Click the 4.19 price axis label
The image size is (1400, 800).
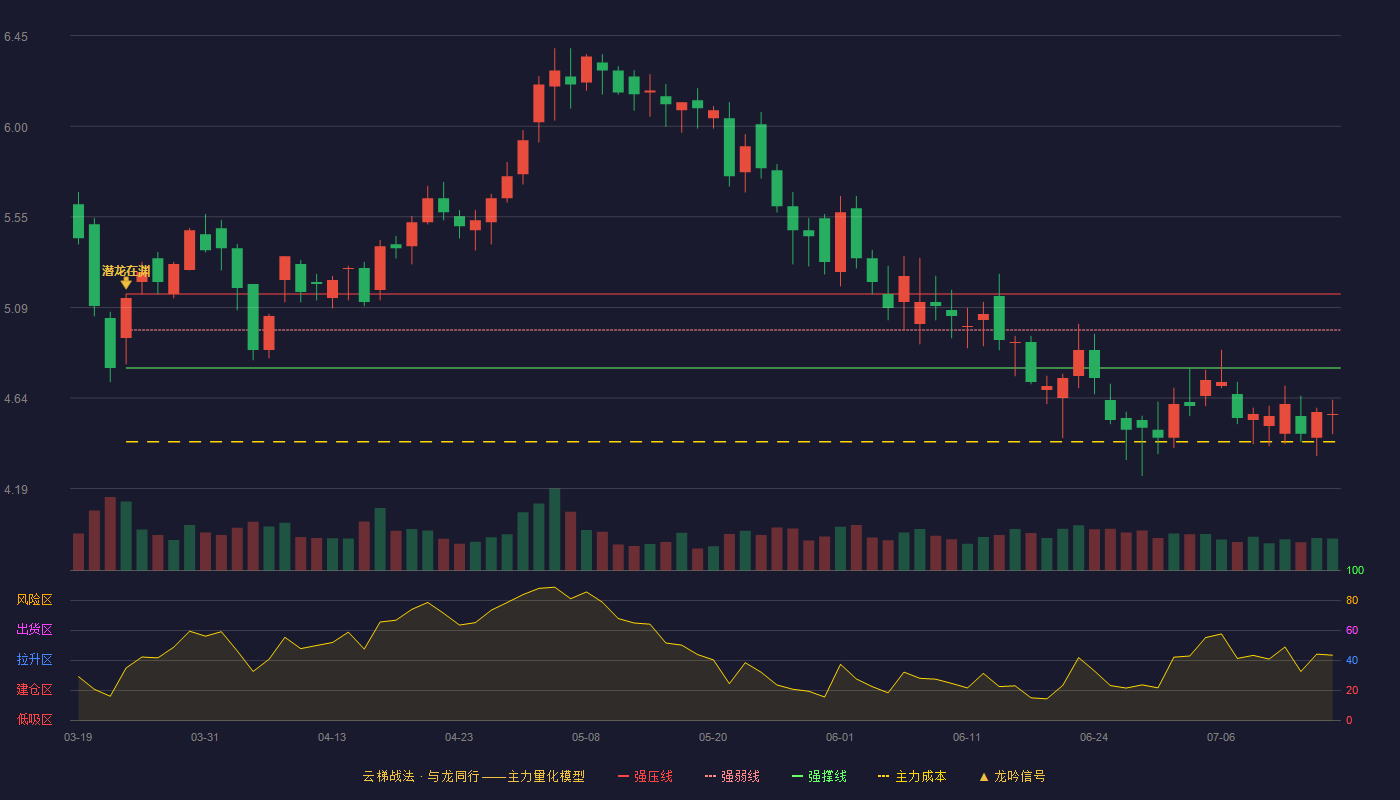point(16,490)
